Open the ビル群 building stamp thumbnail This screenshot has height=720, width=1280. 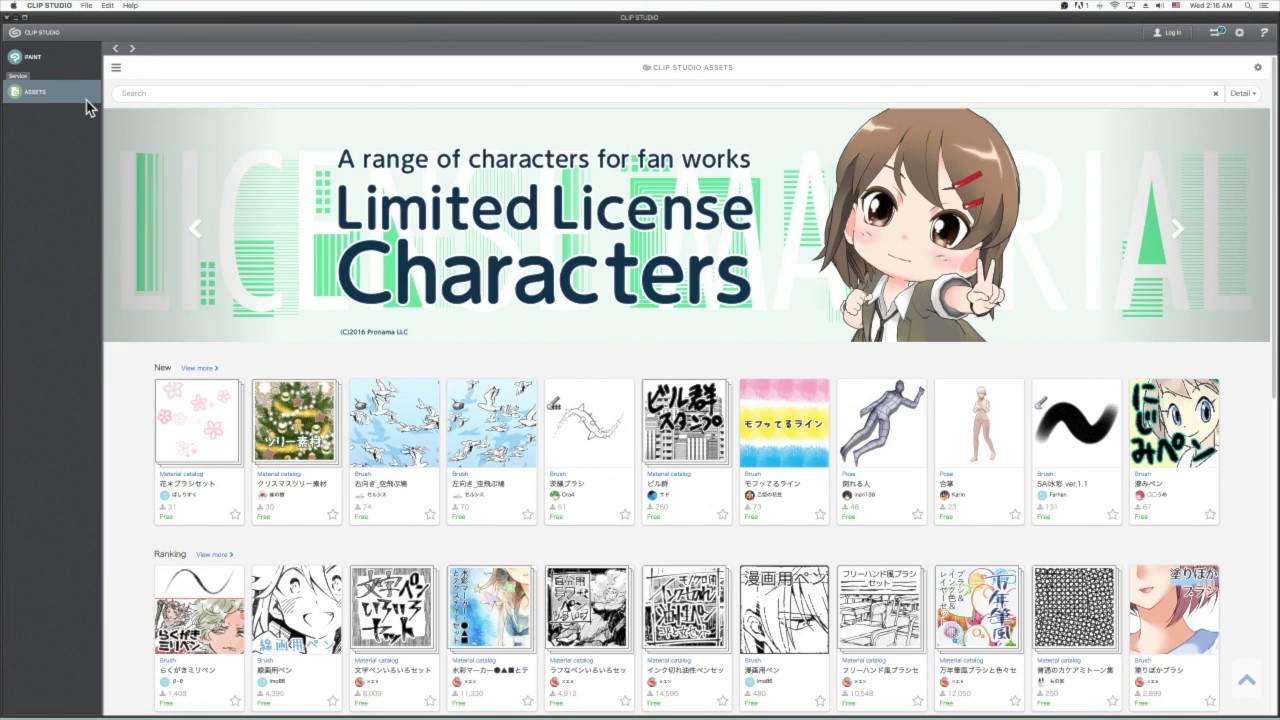(x=686, y=422)
